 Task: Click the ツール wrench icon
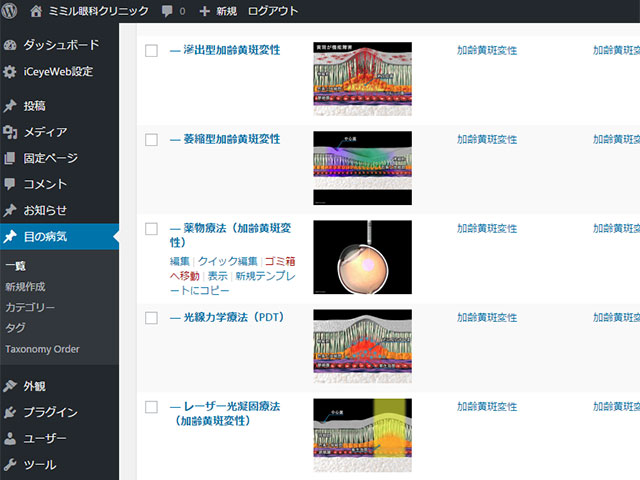[10, 464]
